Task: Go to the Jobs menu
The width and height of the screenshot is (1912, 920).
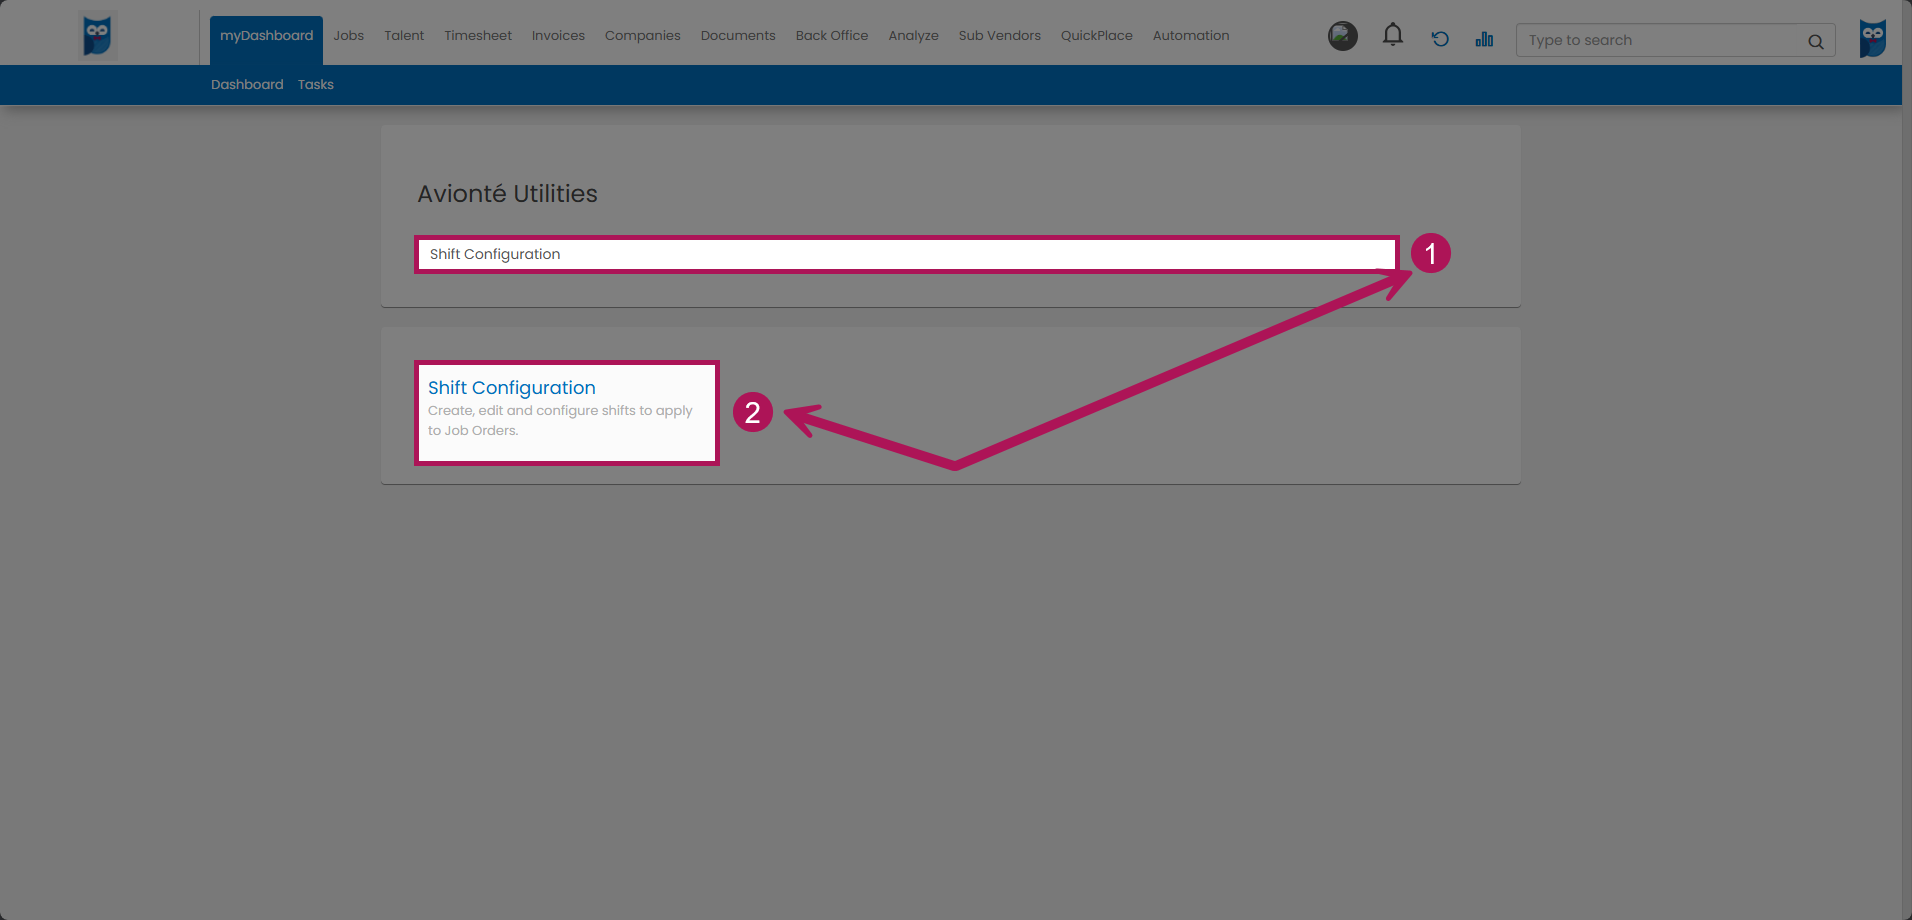Action: click(348, 36)
